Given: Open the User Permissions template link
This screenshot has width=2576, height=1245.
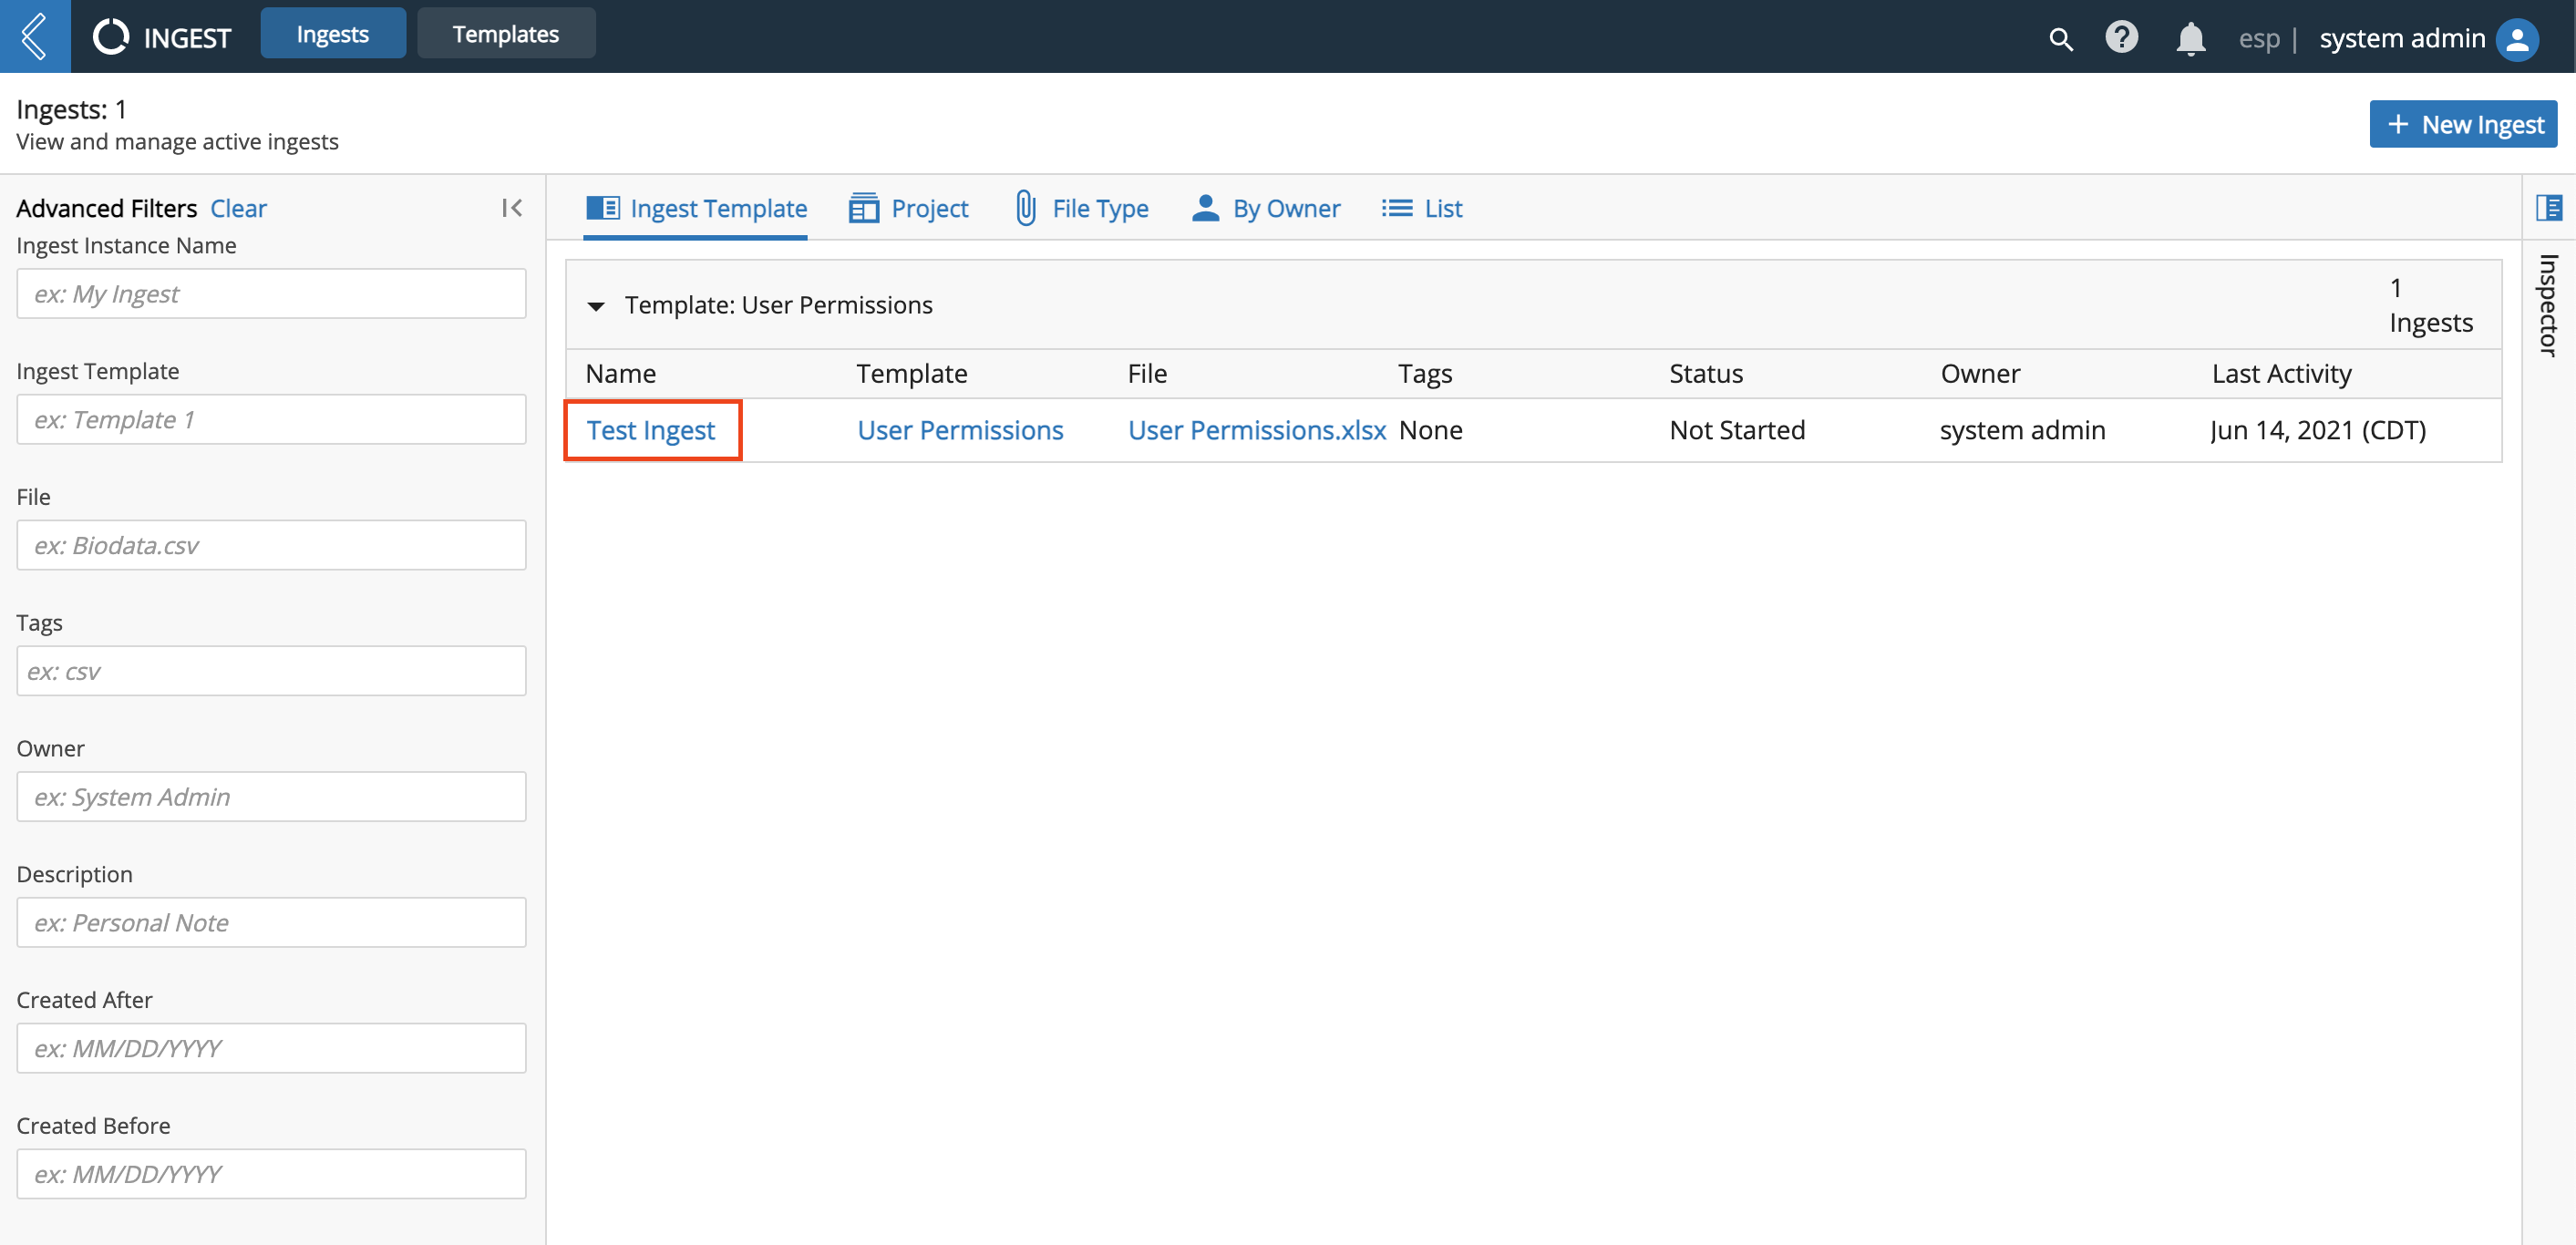Looking at the screenshot, I should [960, 430].
